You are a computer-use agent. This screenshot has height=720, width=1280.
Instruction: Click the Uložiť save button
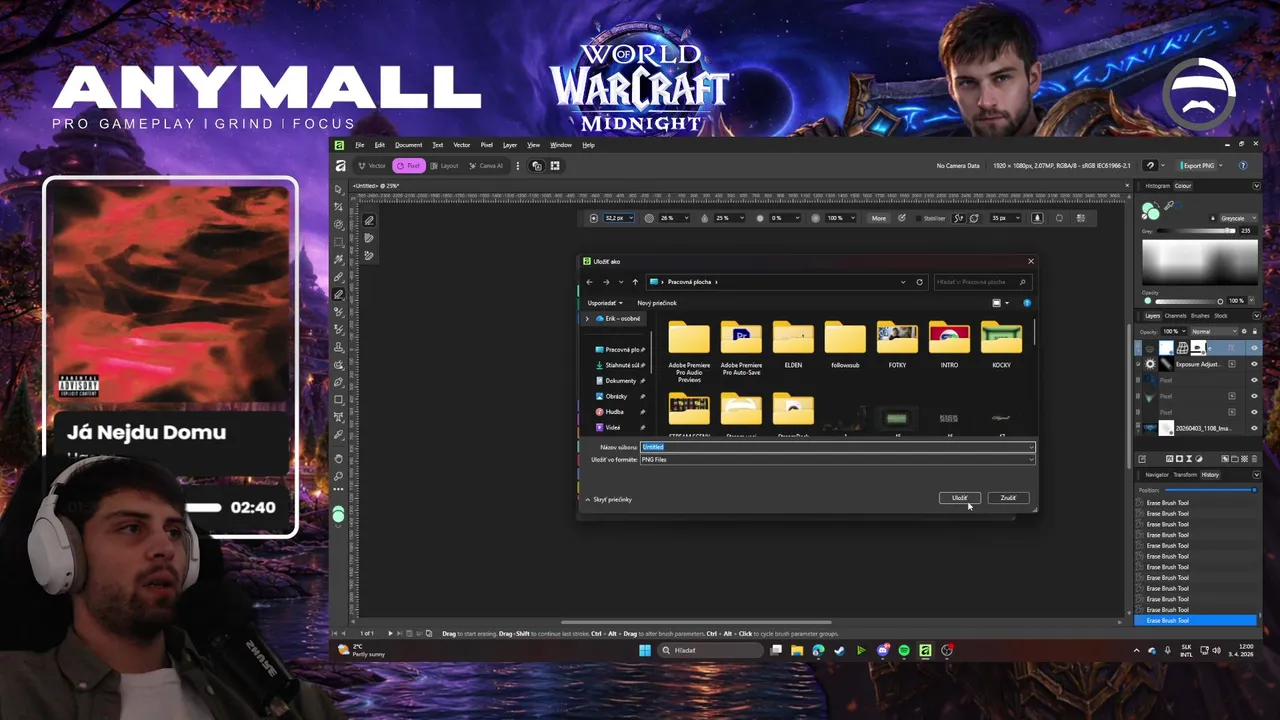(960, 498)
